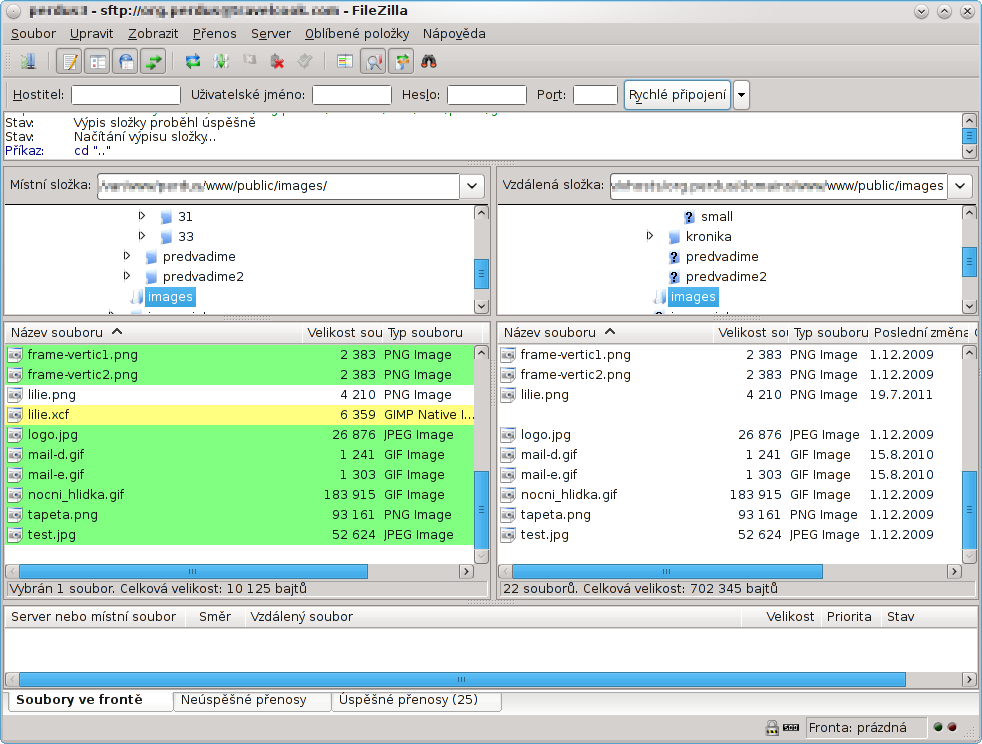Sort local files by Název souboru column
This screenshot has width=982, height=744.
(153, 333)
